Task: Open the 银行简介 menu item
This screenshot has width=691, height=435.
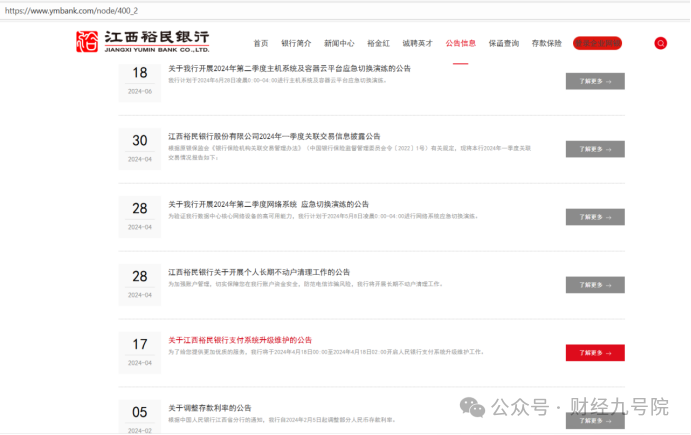Action: pyautogui.click(x=296, y=43)
